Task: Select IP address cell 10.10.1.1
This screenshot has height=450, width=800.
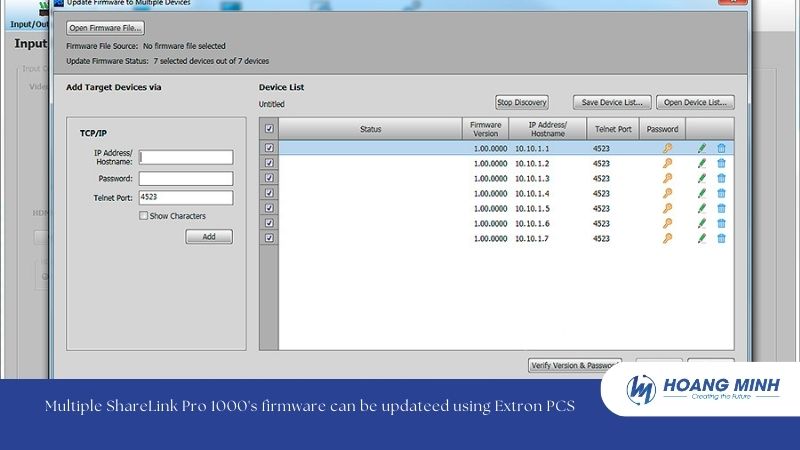Action: pos(532,149)
